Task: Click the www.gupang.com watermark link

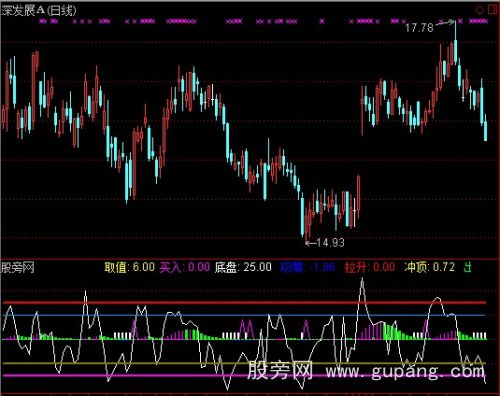Action: (405, 371)
